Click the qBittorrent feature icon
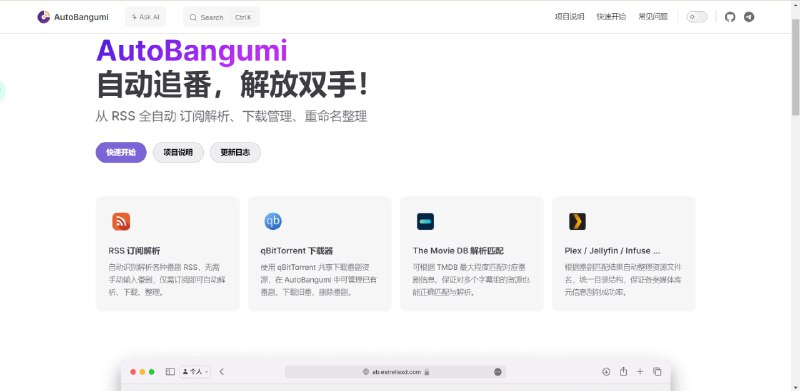 [273, 222]
